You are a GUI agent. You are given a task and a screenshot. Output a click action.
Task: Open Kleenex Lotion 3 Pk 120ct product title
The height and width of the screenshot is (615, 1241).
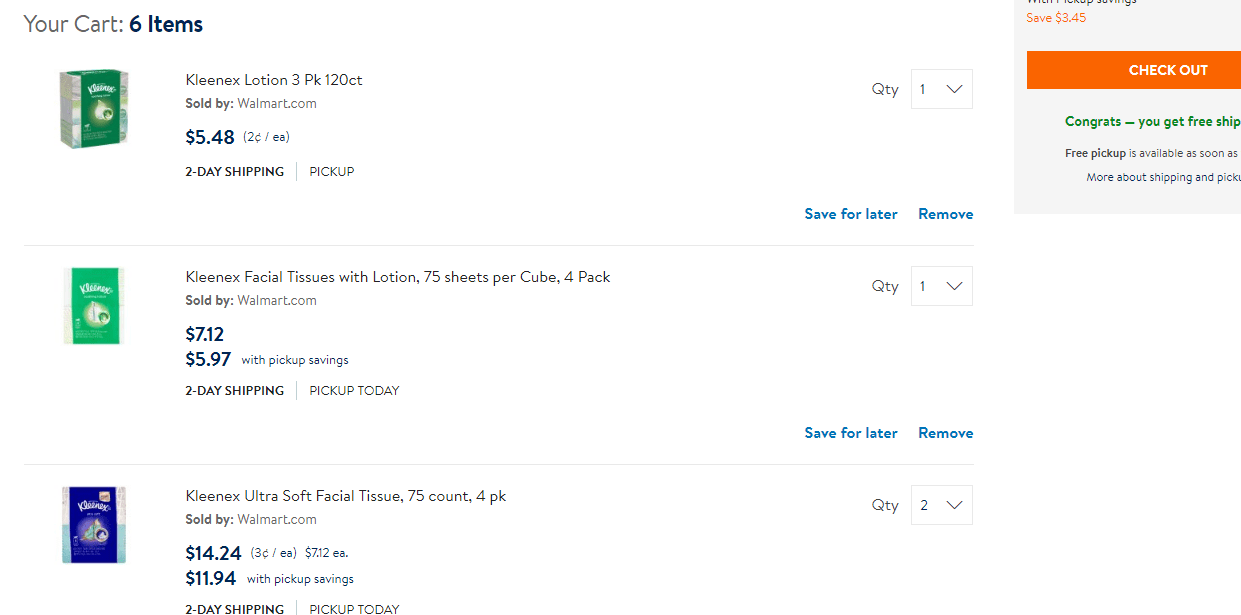pos(274,80)
